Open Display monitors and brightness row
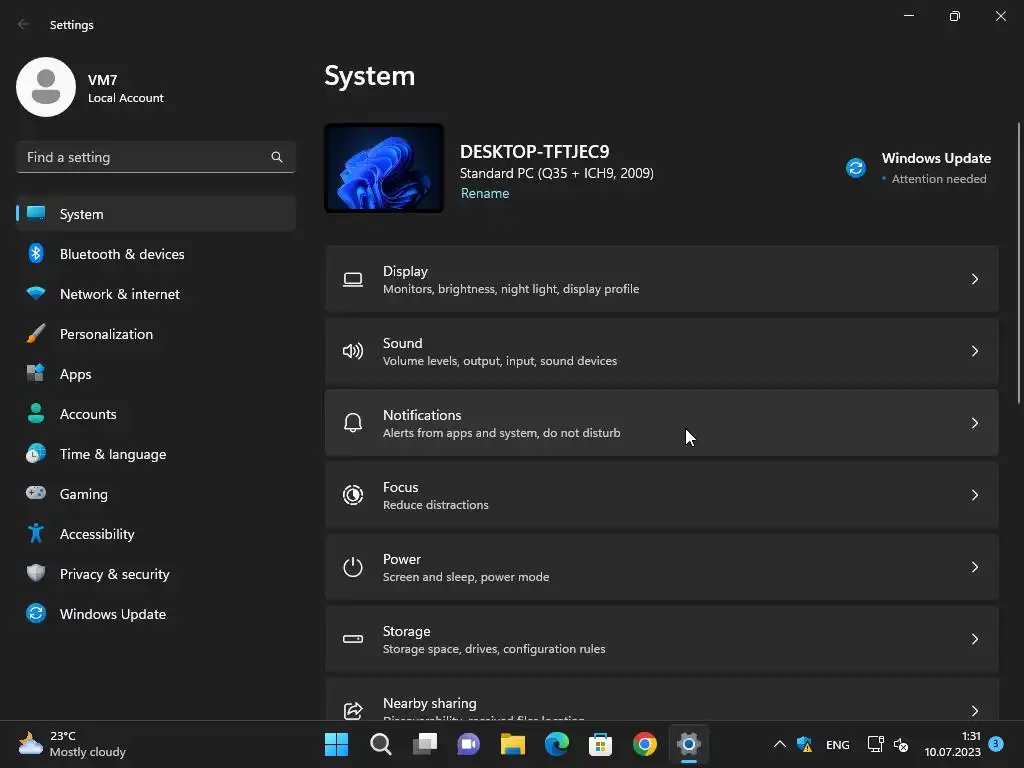The height and width of the screenshot is (768, 1024). (x=662, y=279)
